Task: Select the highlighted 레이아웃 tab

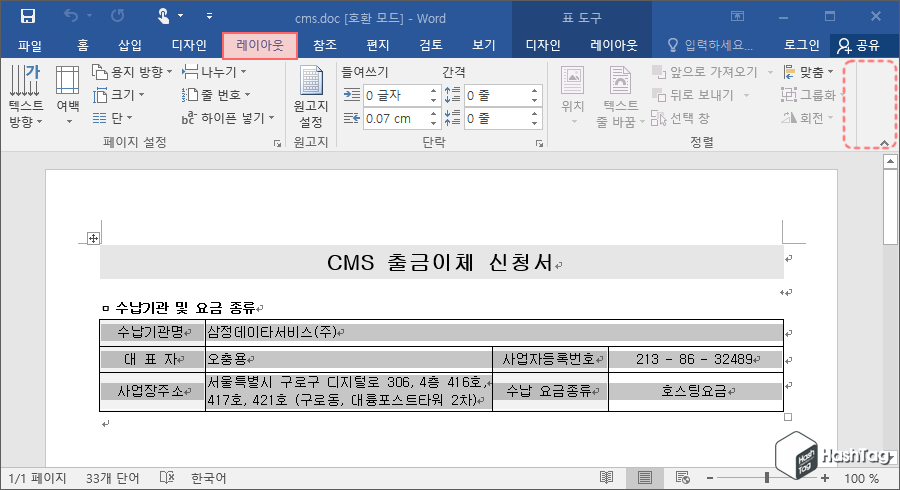Action: pos(260,45)
